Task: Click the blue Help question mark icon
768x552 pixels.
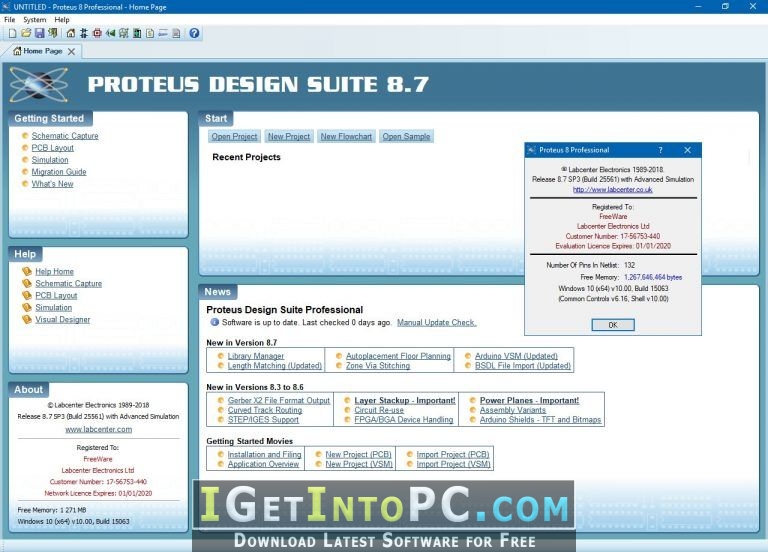Action: (194, 33)
